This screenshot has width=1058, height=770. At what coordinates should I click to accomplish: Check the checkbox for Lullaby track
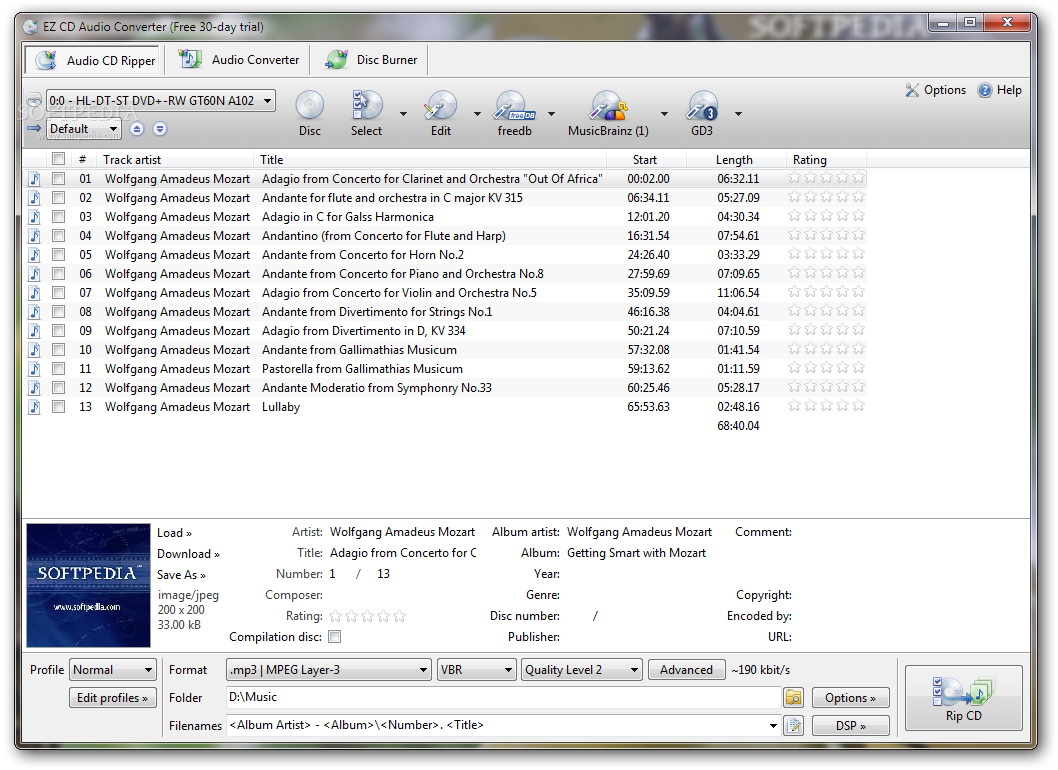coord(59,407)
